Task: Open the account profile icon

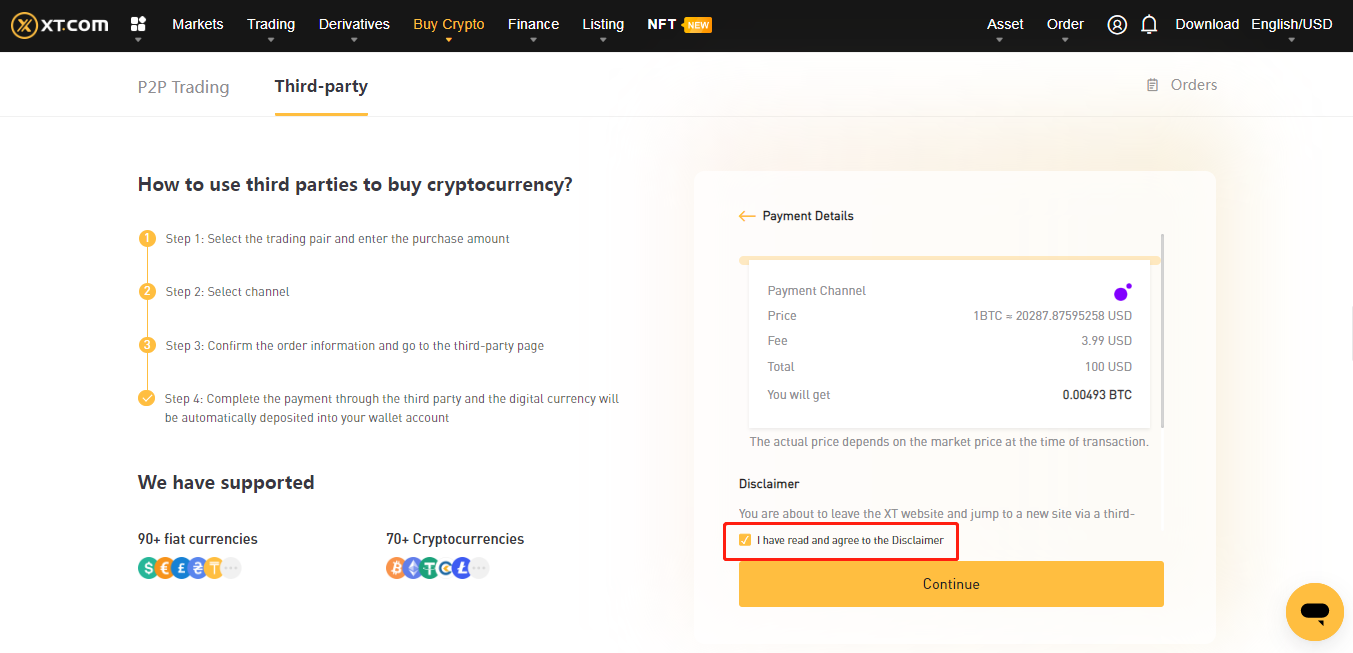Action: tap(1116, 24)
